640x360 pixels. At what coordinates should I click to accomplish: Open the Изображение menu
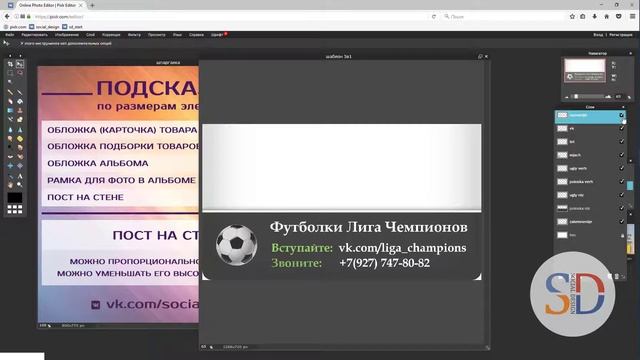(67, 35)
